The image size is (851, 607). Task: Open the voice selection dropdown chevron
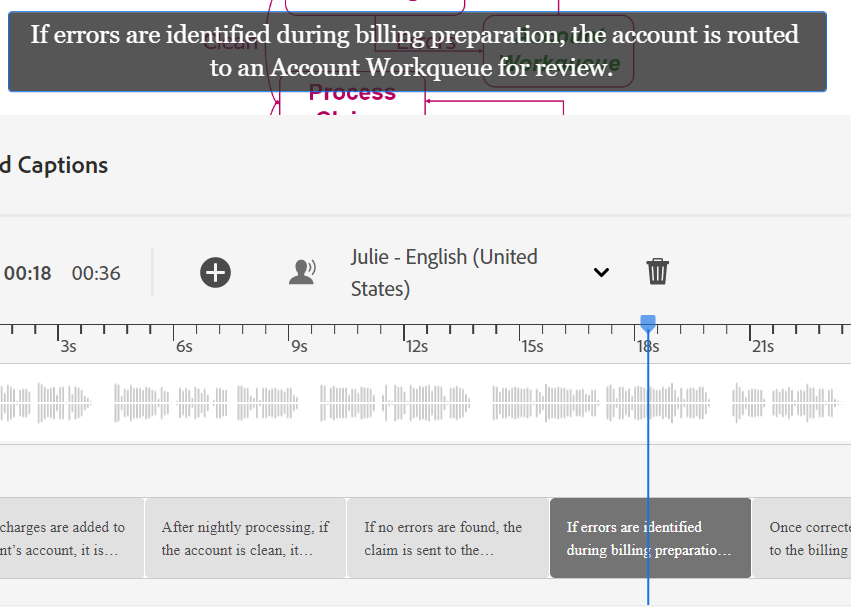click(x=601, y=272)
